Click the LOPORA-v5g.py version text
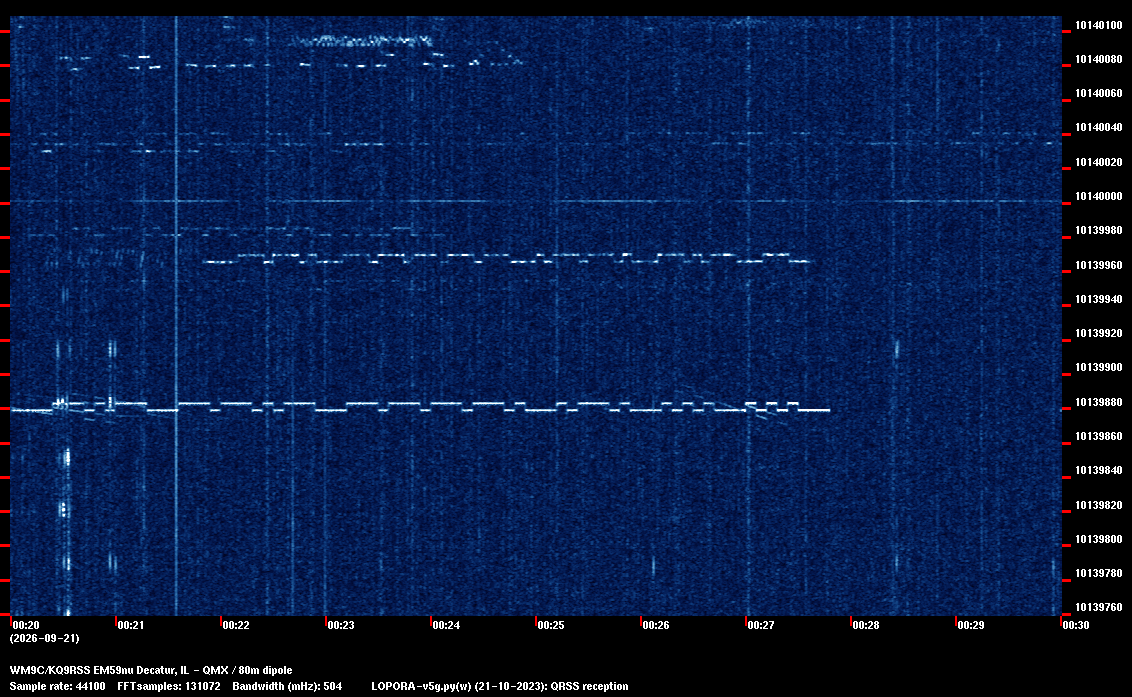This screenshot has height=697, width=1132. (500, 686)
